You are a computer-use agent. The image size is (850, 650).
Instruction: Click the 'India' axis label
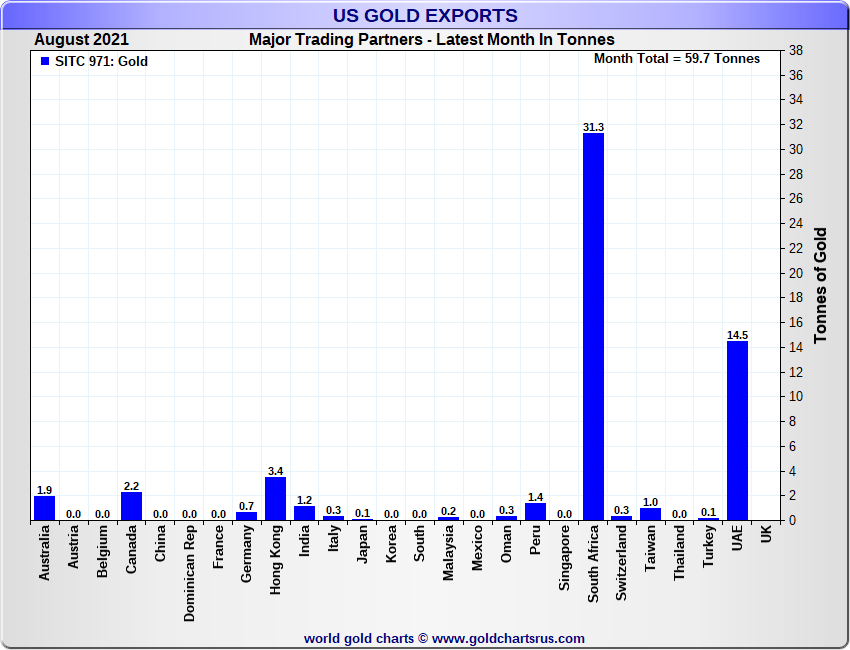pyautogui.click(x=304, y=540)
